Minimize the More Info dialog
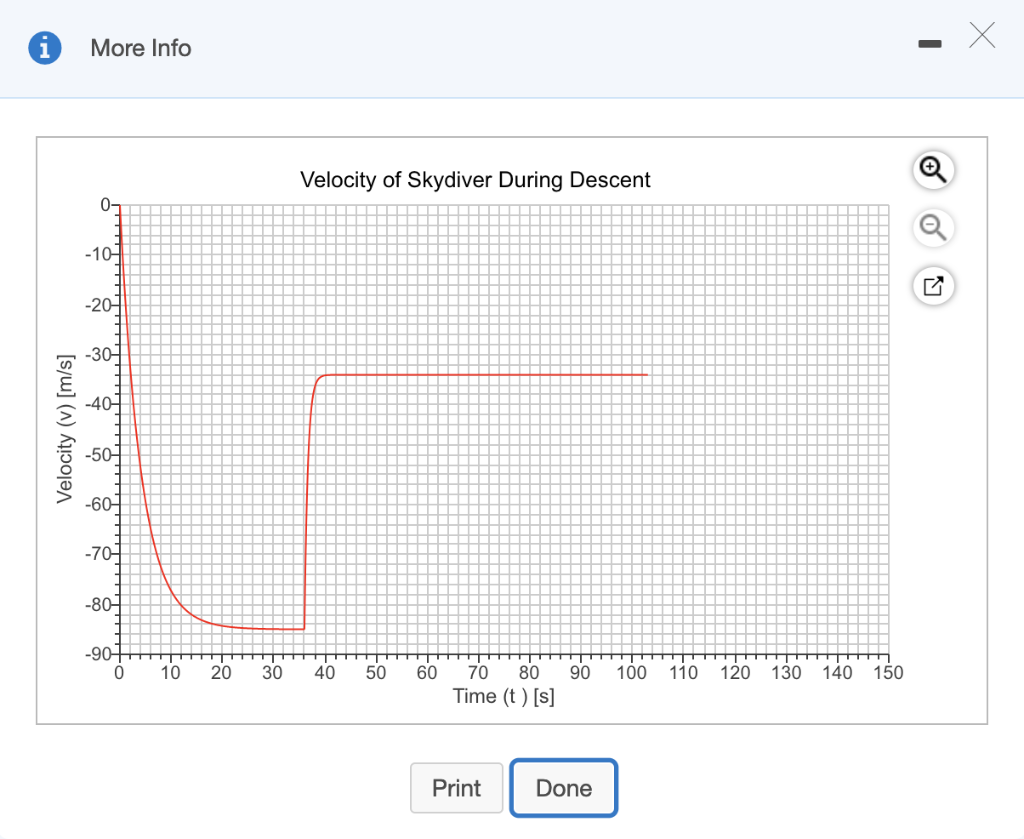The width and height of the screenshot is (1024, 839). (929, 44)
